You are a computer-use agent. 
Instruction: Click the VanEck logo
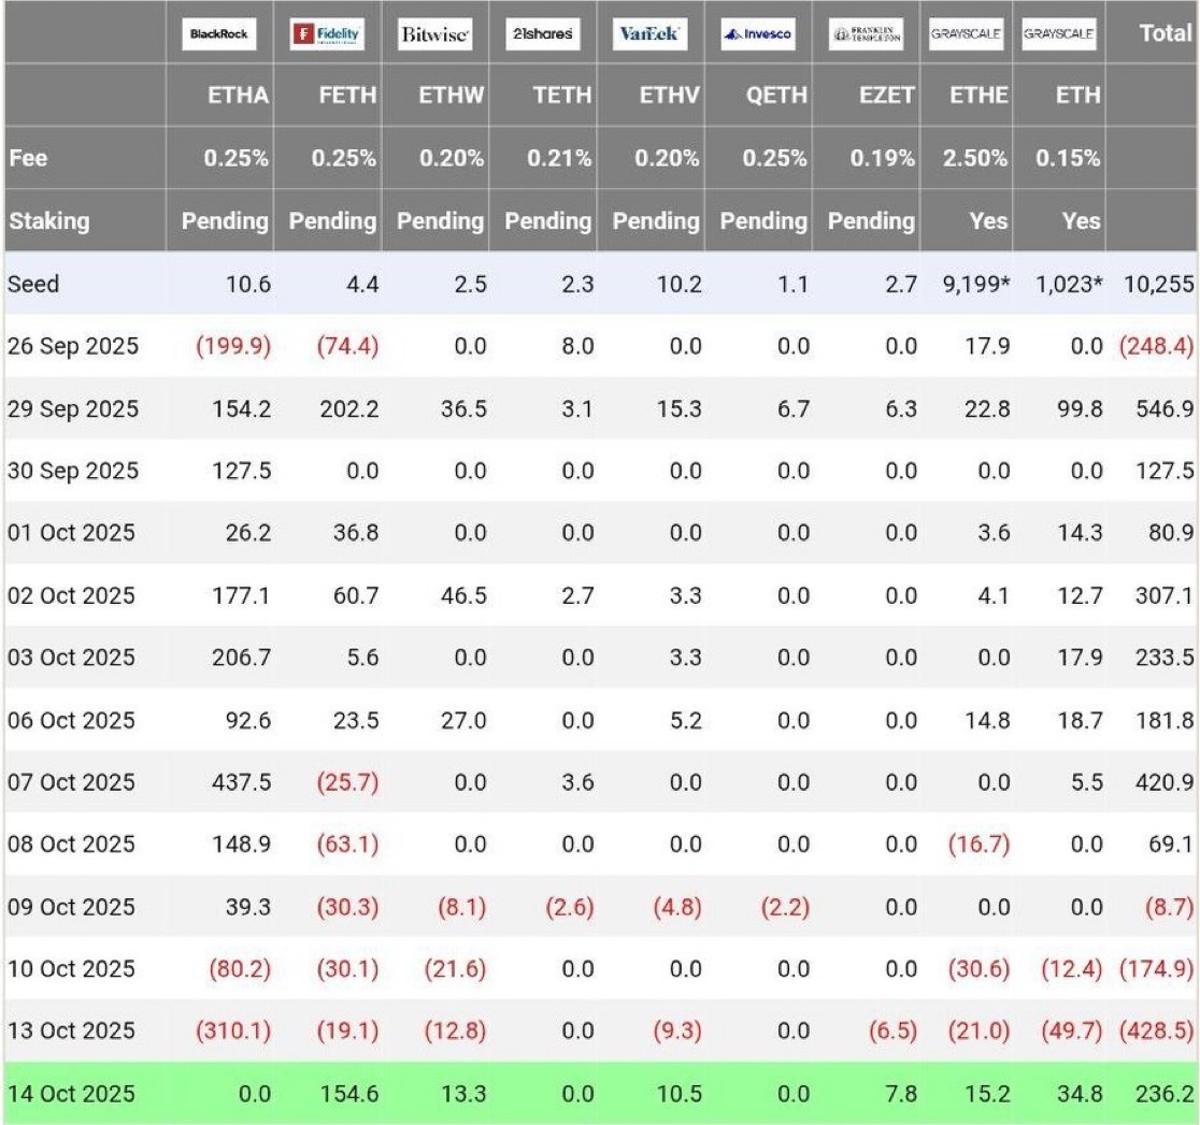tap(649, 34)
